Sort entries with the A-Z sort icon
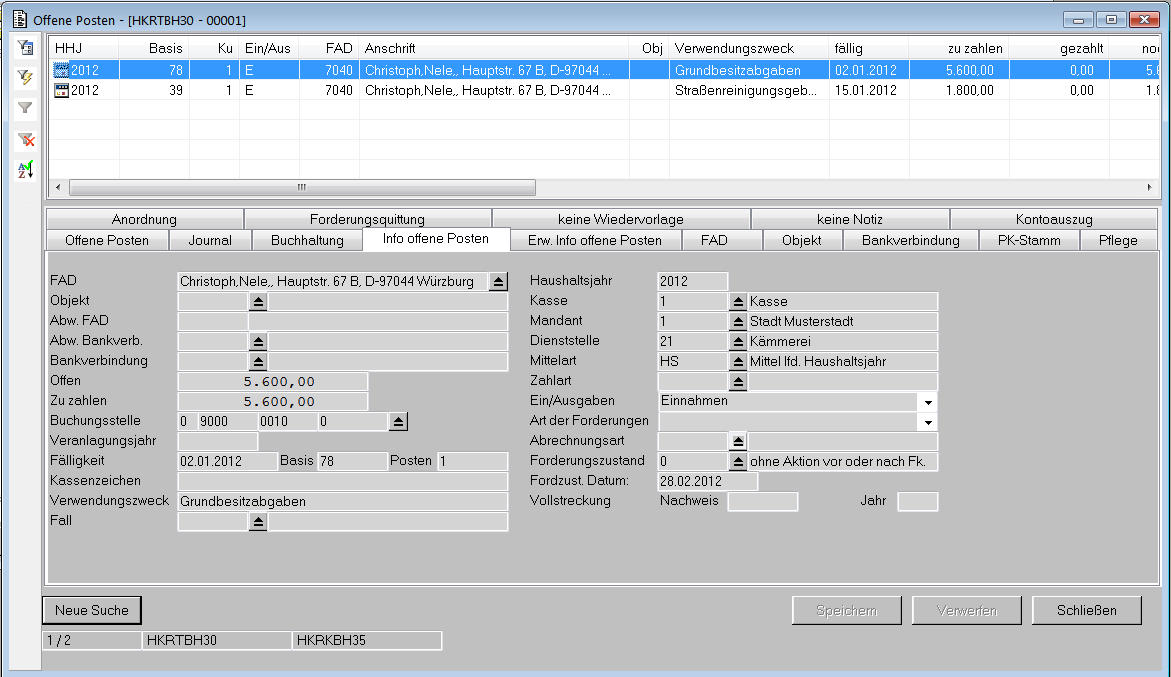Screen dimensions: 1171x677 [26, 170]
